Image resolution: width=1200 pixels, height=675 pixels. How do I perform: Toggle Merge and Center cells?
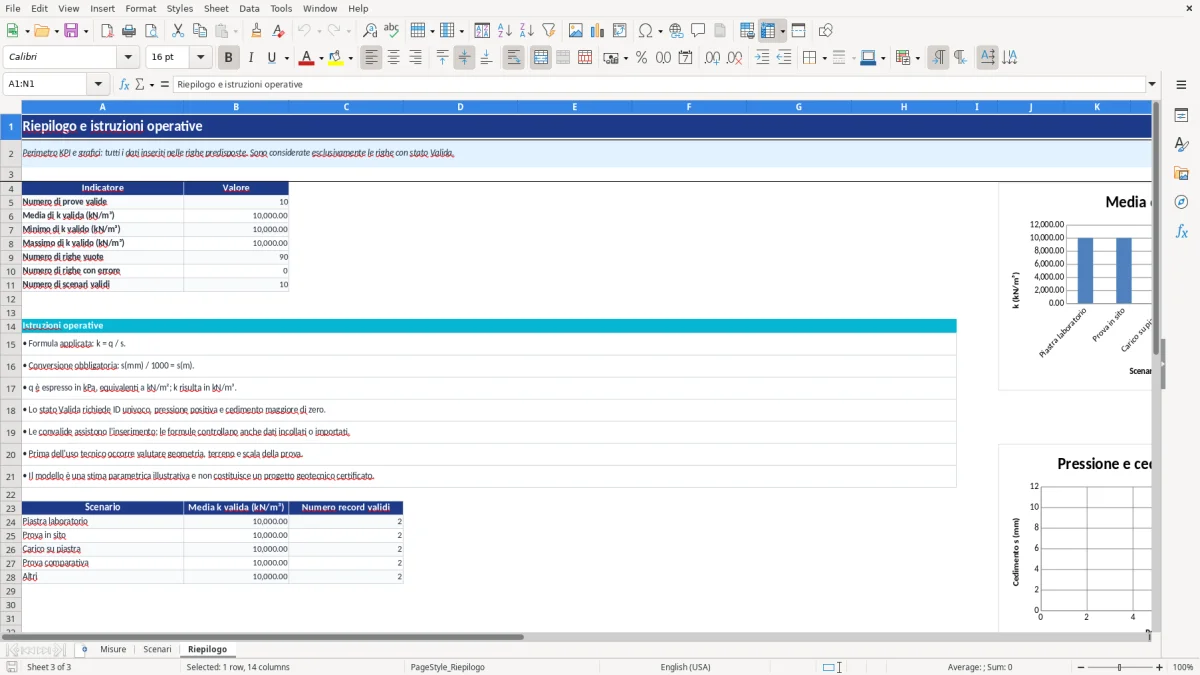tap(541, 58)
